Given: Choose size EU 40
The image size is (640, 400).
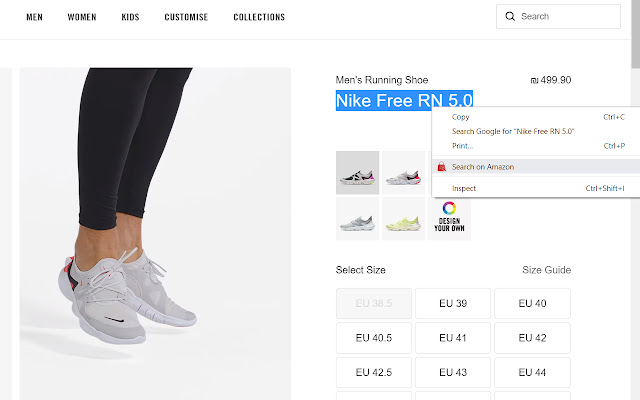Looking at the screenshot, I should click(532, 303).
